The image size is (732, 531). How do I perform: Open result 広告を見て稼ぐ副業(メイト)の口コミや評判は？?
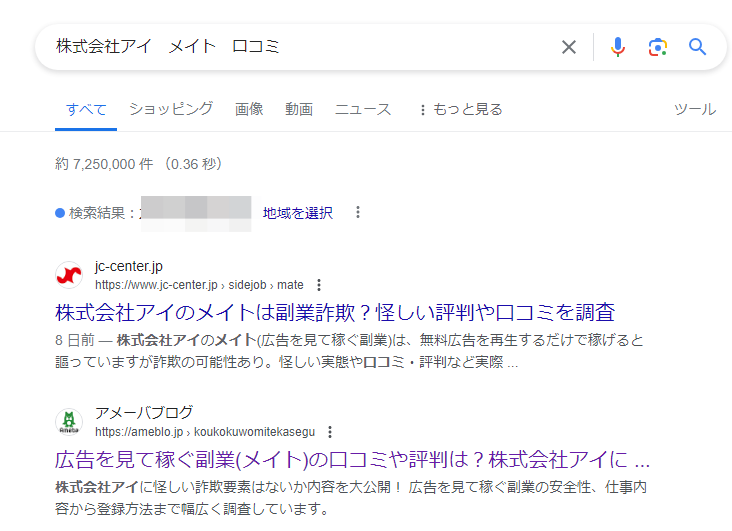pyautogui.click(x=352, y=460)
